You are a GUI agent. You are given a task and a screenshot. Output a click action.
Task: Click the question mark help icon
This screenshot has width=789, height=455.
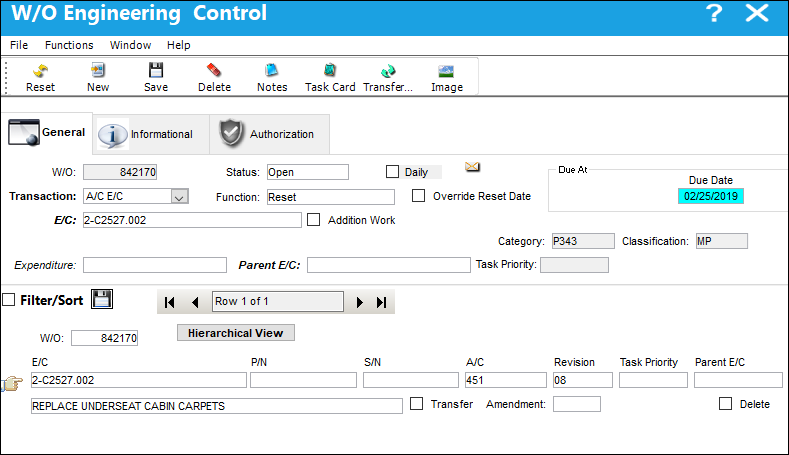[x=714, y=13]
